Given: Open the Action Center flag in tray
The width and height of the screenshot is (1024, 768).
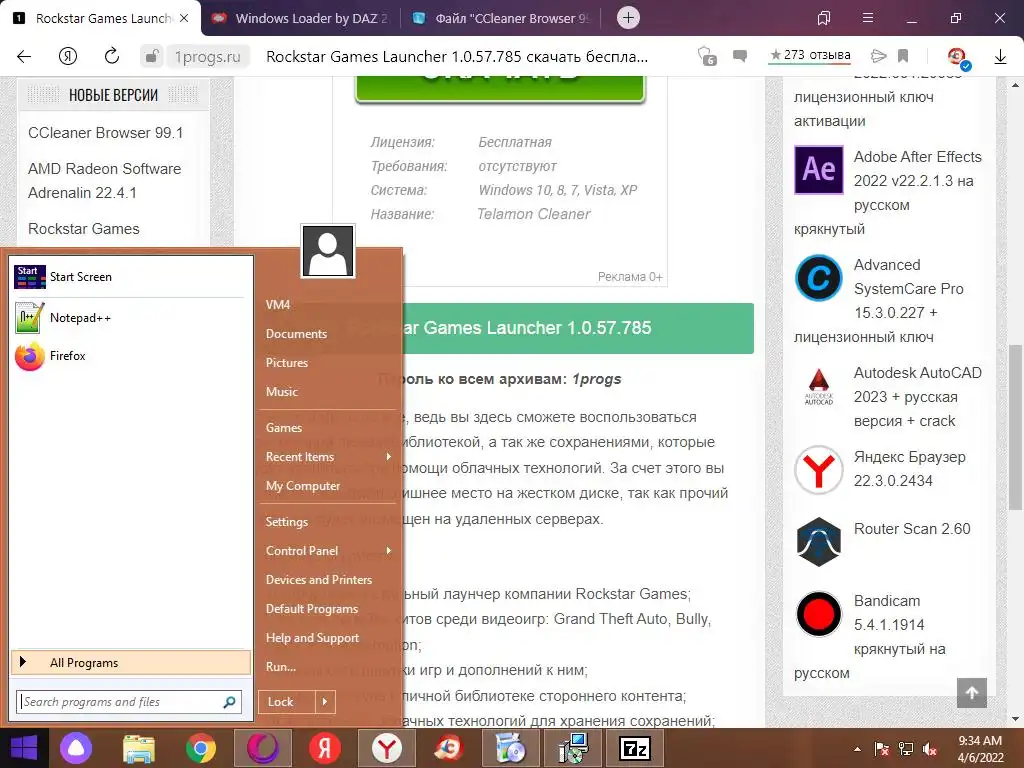Looking at the screenshot, I should [x=881, y=748].
